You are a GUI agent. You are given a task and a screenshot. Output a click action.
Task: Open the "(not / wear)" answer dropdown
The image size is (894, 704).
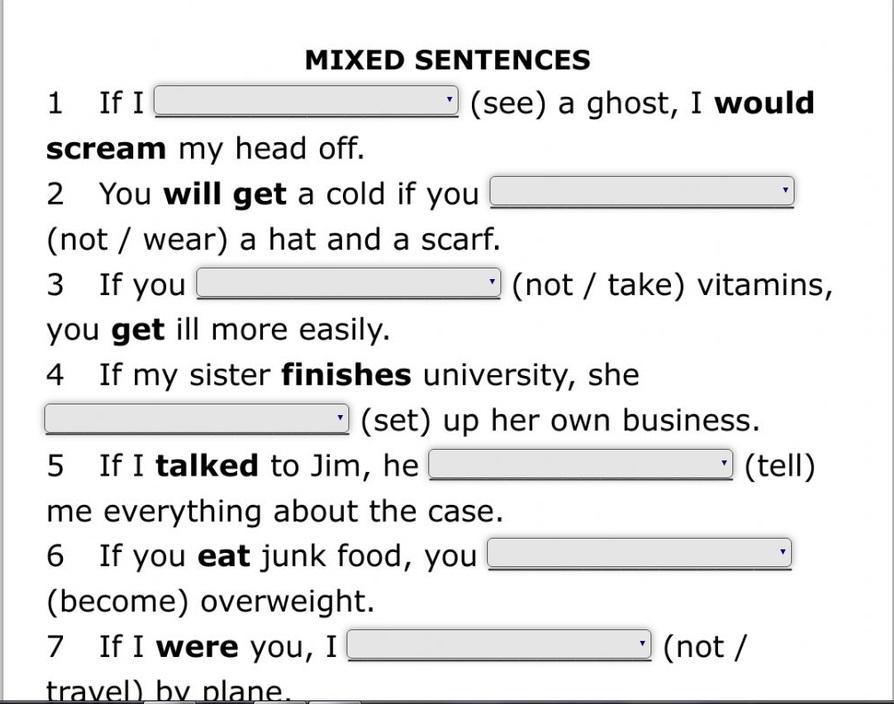(x=641, y=191)
